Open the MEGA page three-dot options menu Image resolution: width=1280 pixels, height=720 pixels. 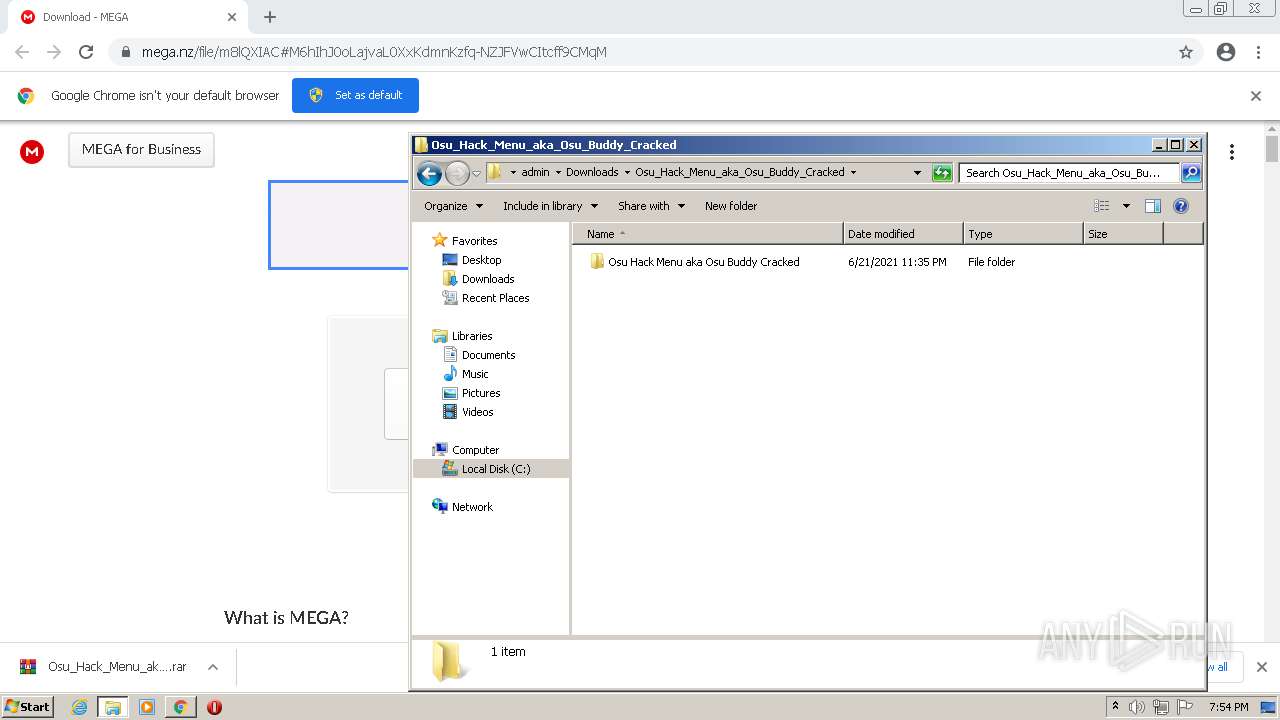(1232, 152)
